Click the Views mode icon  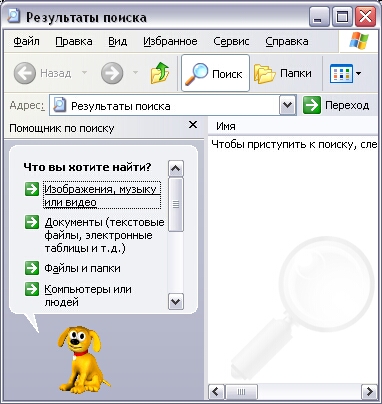click(341, 73)
